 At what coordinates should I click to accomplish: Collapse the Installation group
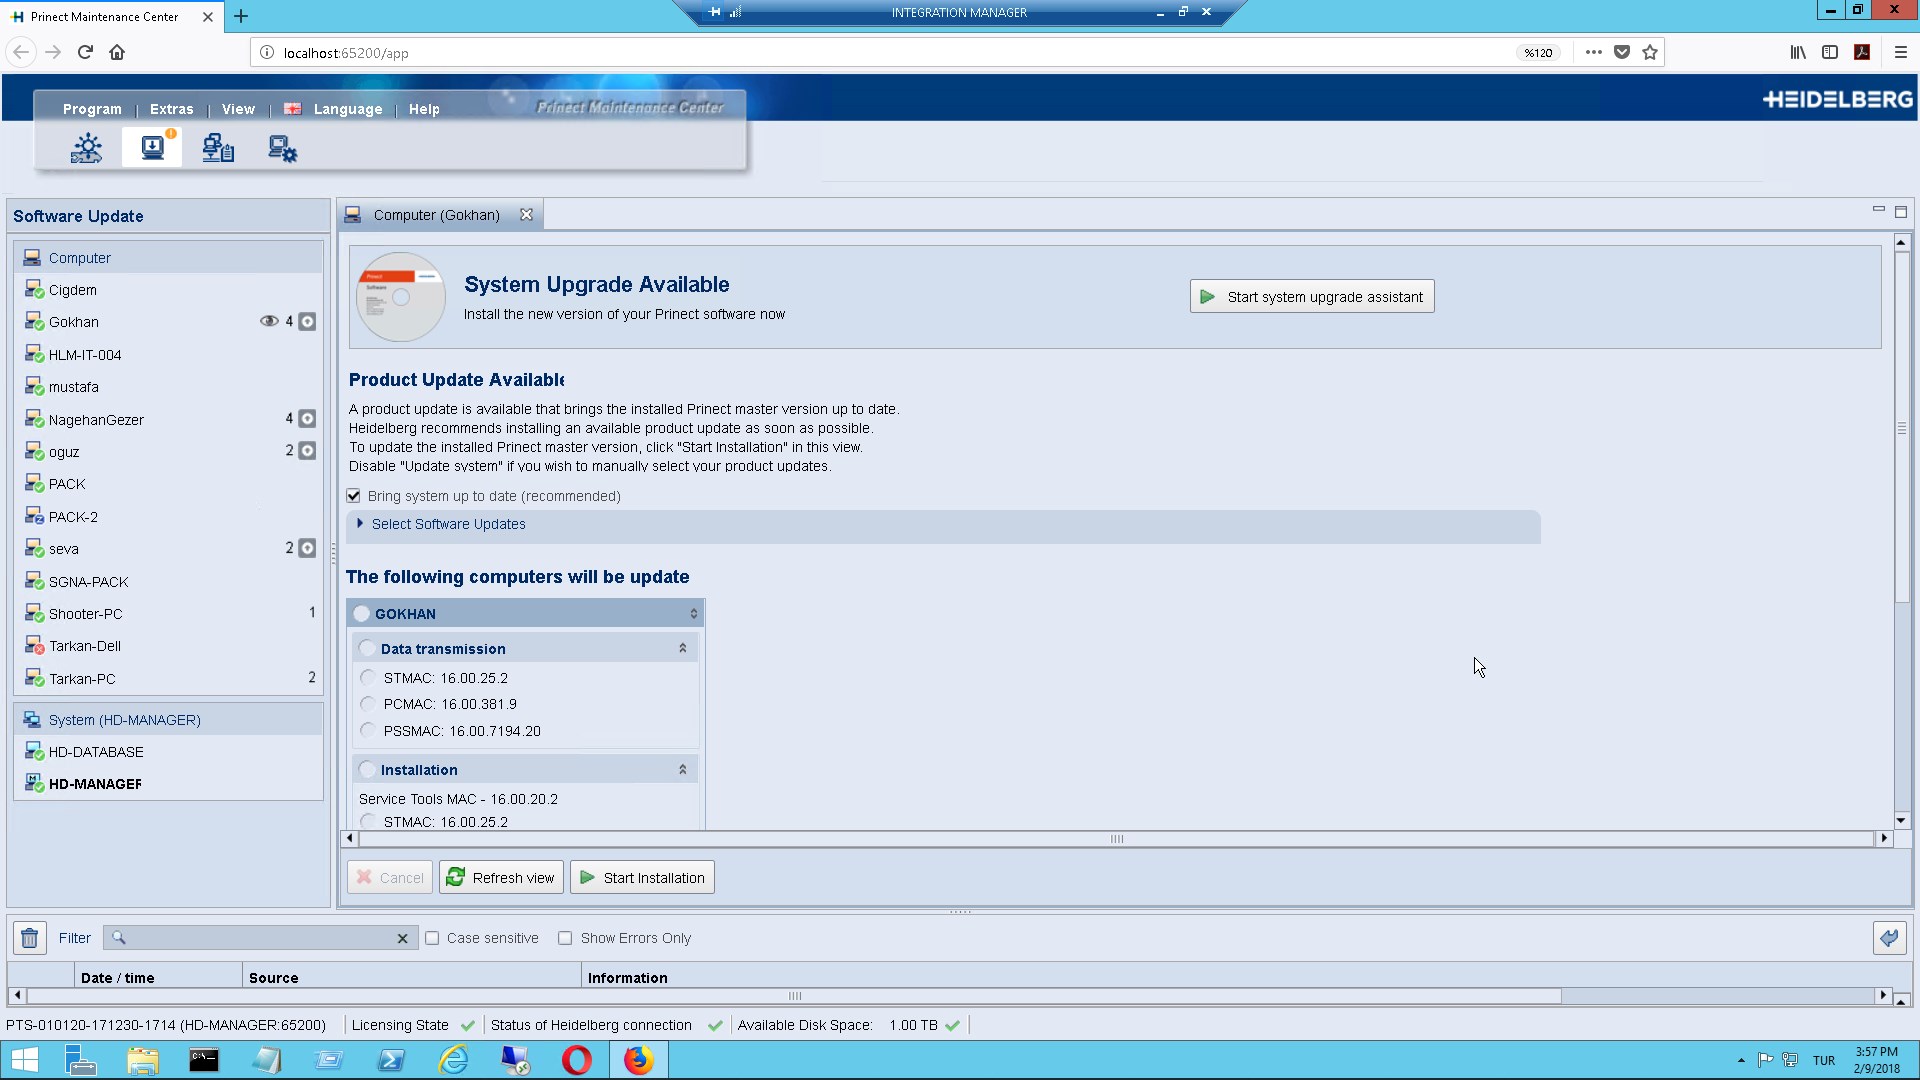point(682,770)
